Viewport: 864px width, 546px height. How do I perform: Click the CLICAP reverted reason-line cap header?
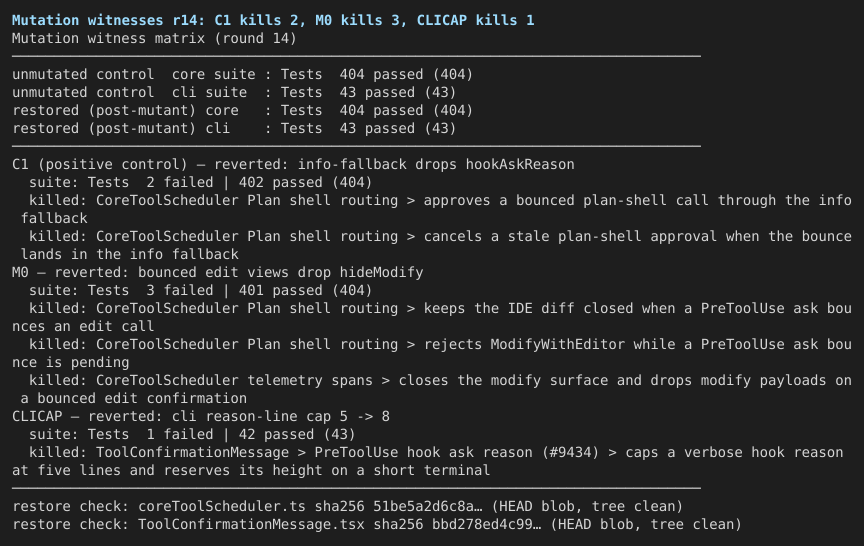tap(201, 416)
